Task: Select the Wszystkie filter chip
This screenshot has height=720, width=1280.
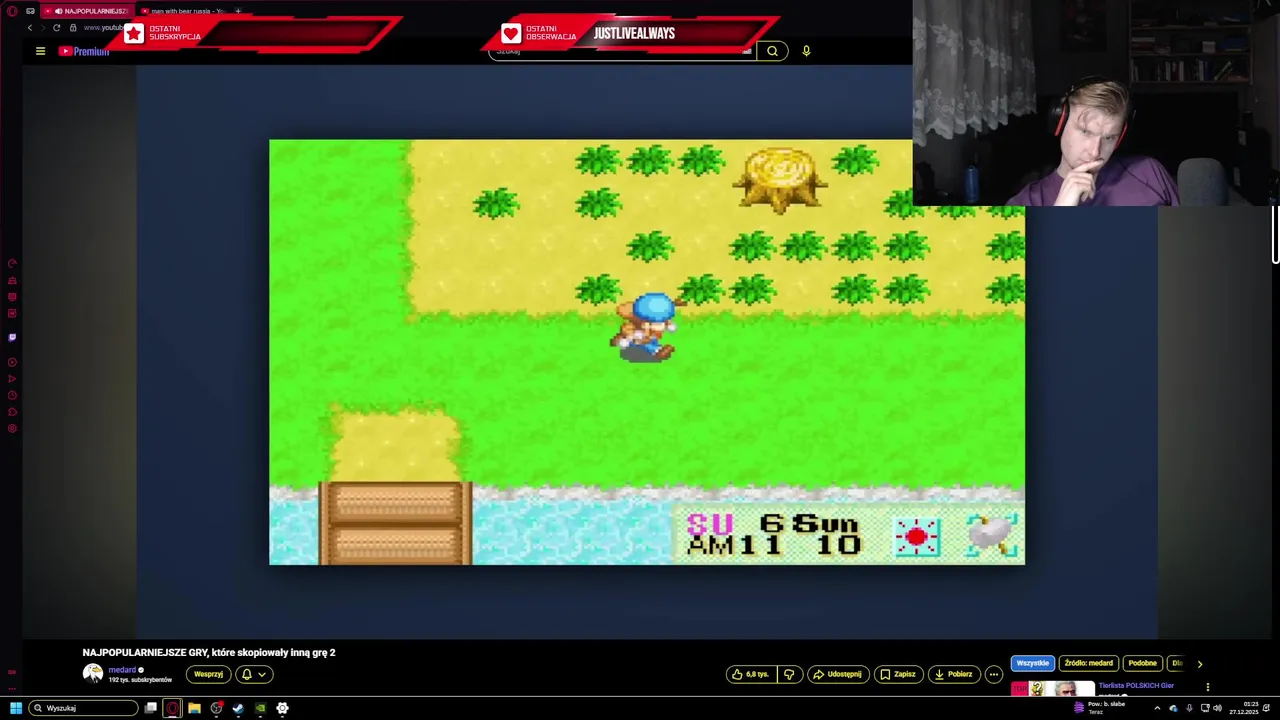Action: (x=1032, y=663)
